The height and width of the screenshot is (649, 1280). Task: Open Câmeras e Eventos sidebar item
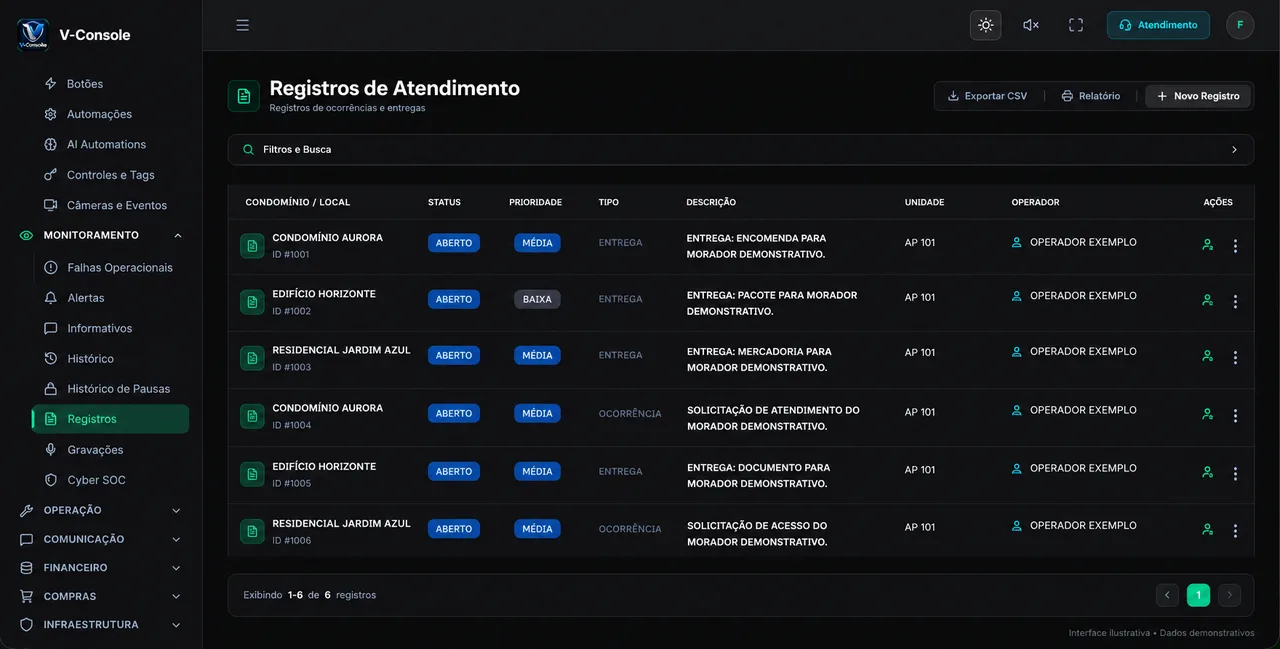116,205
